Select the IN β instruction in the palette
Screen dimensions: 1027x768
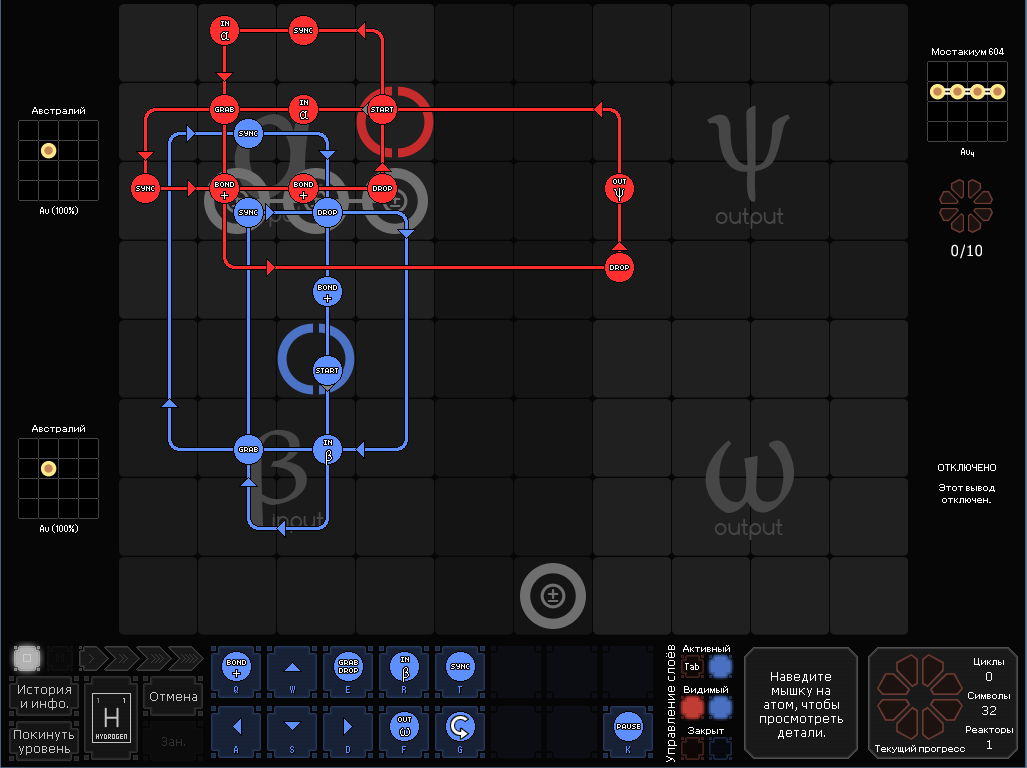(x=404, y=671)
